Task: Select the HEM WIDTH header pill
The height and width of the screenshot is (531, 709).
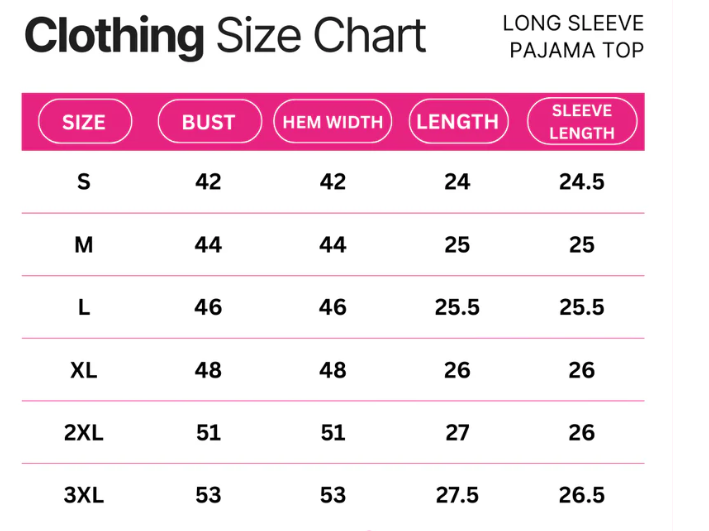Action: pos(332,122)
